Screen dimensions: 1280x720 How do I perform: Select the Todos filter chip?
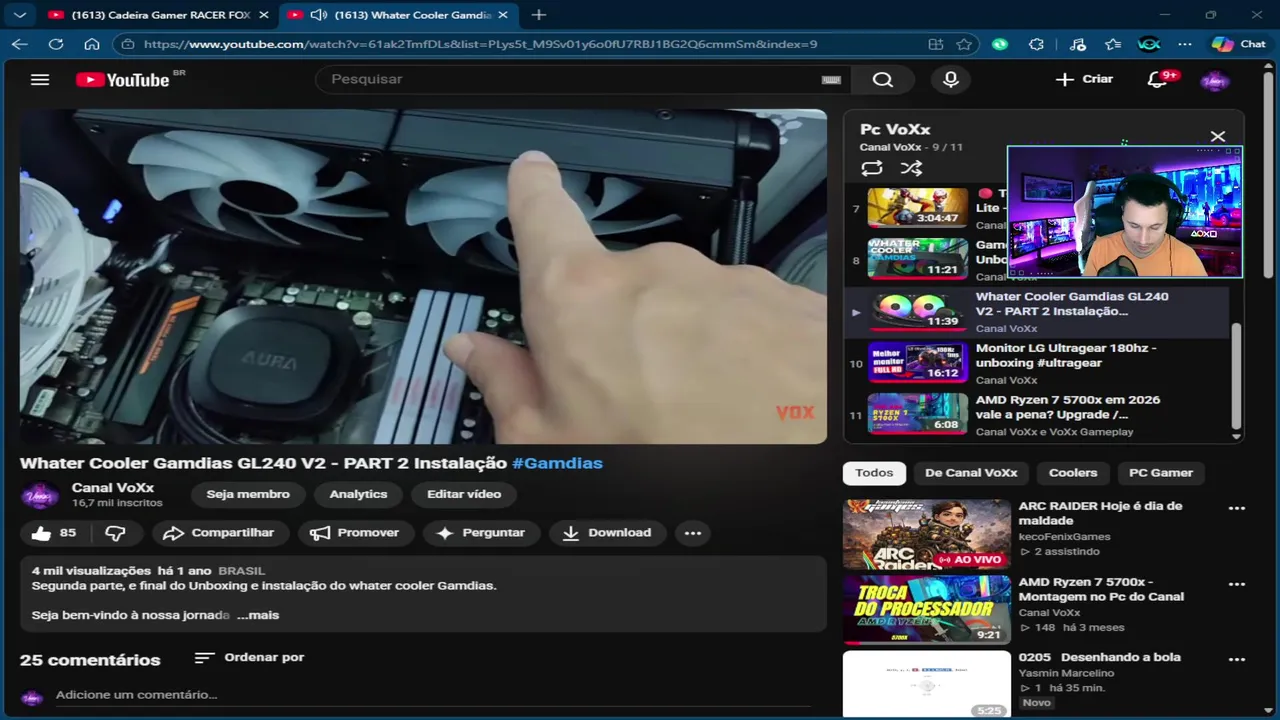pyautogui.click(x=874, y=473)
